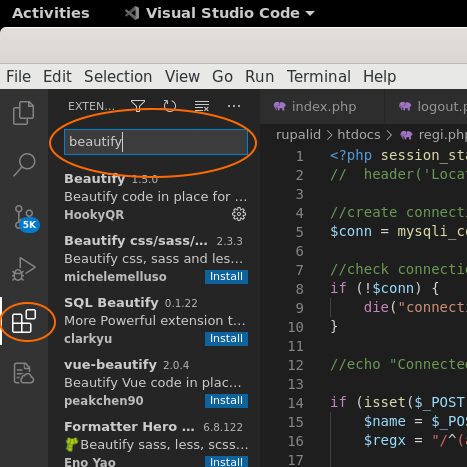The image size is (467, 467).
Task: Open Manage gear for Beautify HookyQR
Action: point(239,214)
